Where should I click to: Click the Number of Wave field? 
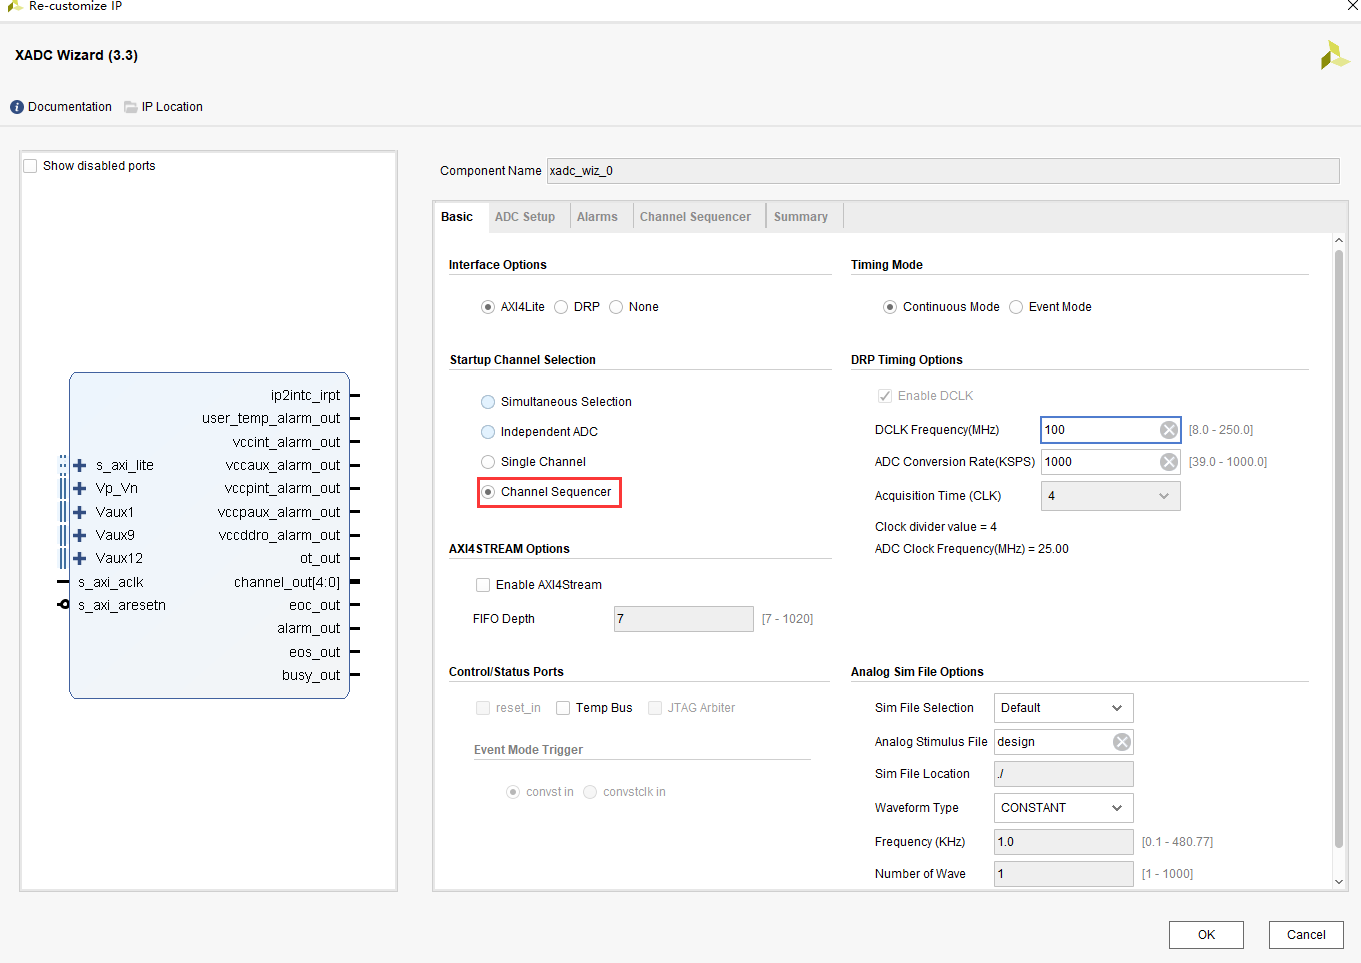tap(1063, 874)
